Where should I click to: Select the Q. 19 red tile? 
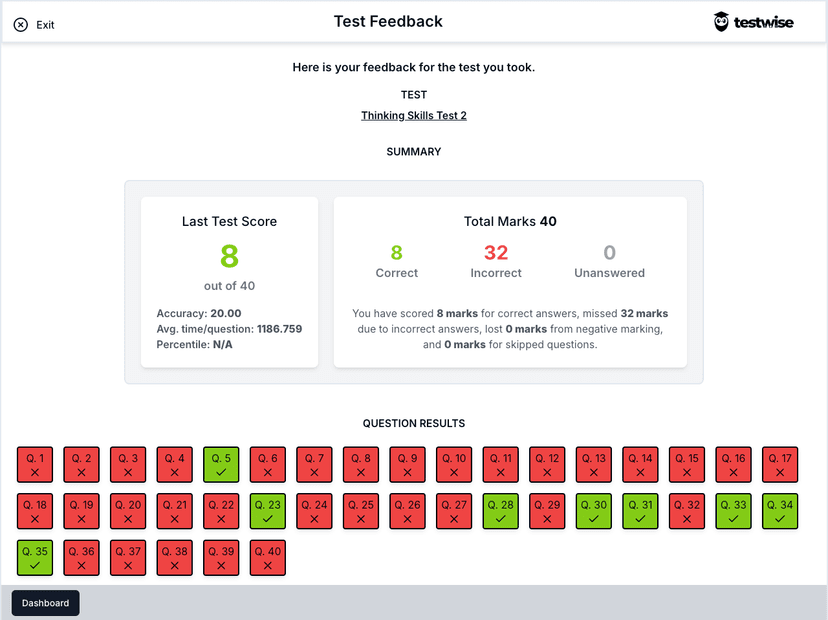click(81, 511)
